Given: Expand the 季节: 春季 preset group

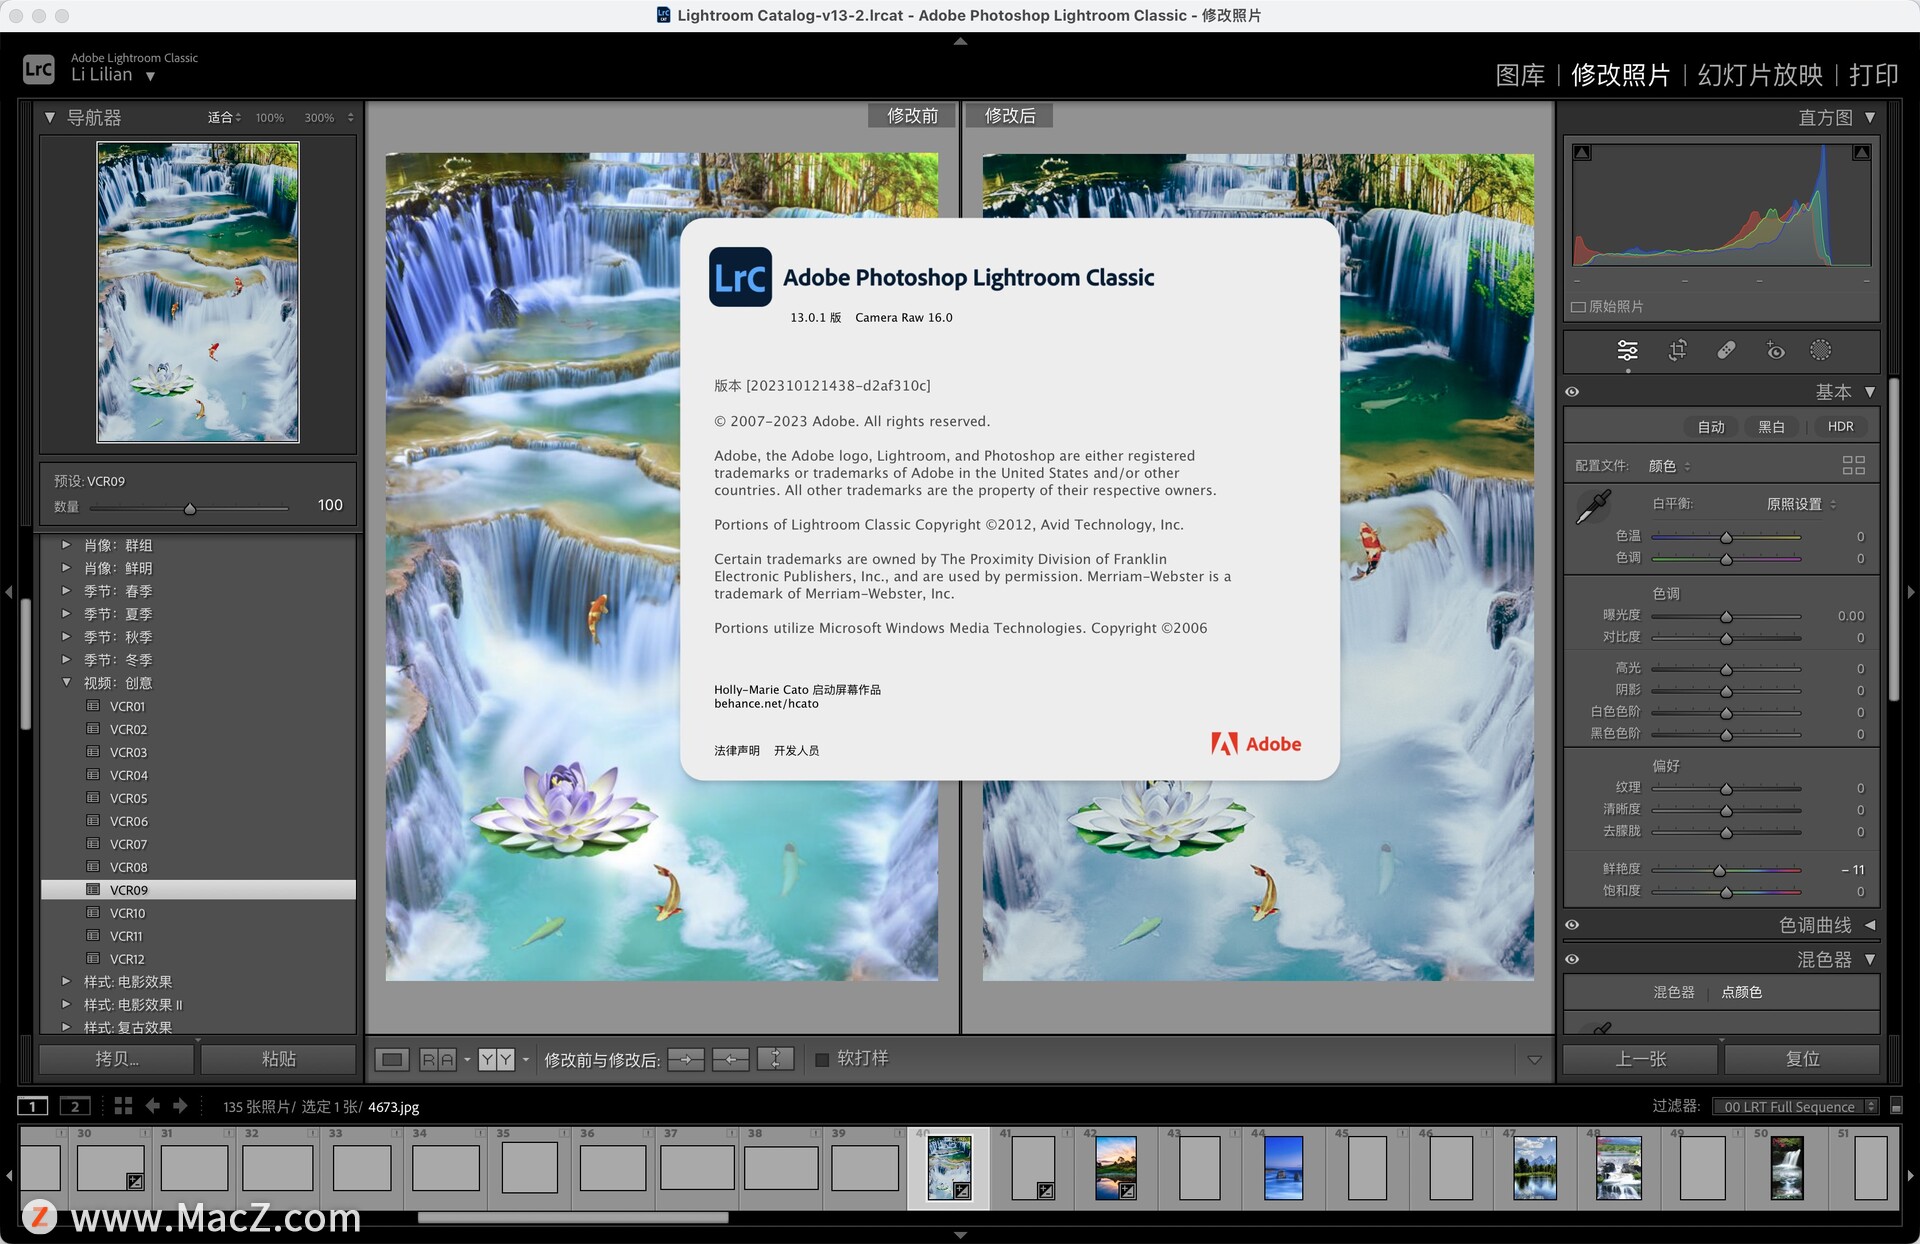Looking at the screenshot, I should (66, 591).
